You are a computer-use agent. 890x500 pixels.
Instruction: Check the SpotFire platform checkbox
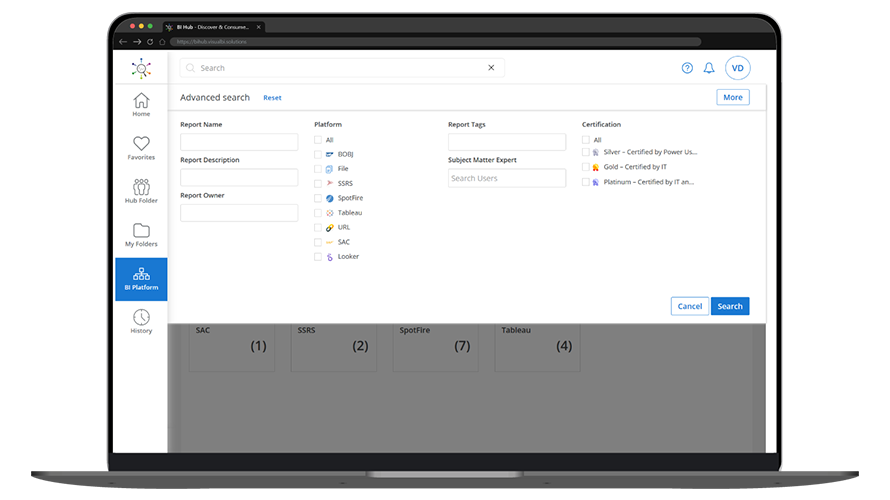(x=318, y=198)
